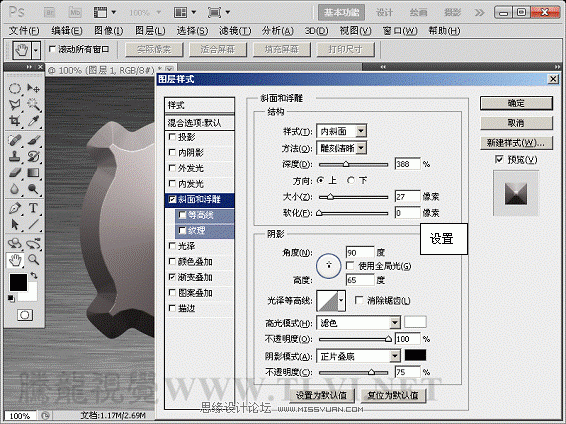The height and width of the screenshot is (424, 566).
Task: Select the Brush tool
Action: (33, 140)
